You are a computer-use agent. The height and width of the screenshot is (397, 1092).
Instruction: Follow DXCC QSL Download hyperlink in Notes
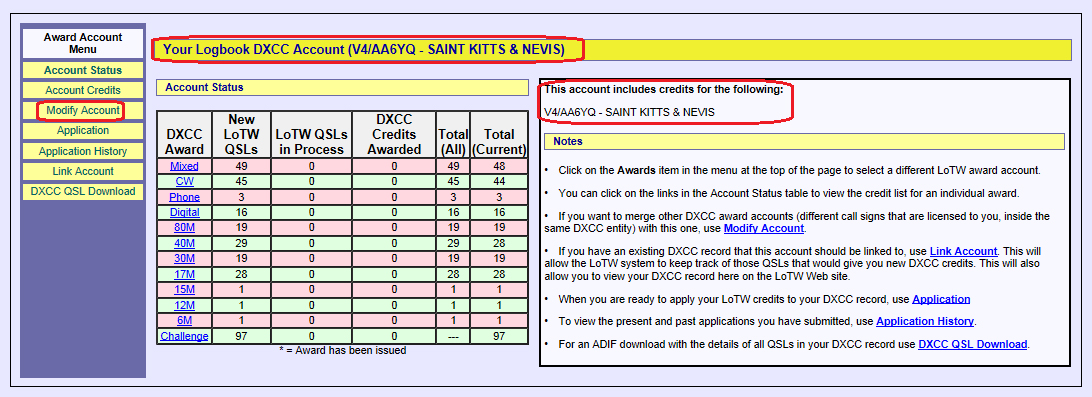click(x=973, y=344)
